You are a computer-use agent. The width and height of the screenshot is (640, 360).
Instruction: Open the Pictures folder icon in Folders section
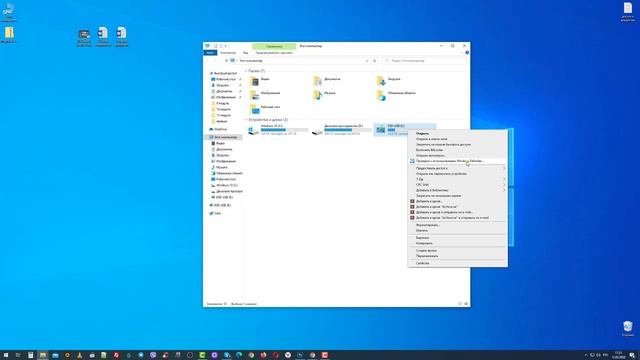pos(254,96)
